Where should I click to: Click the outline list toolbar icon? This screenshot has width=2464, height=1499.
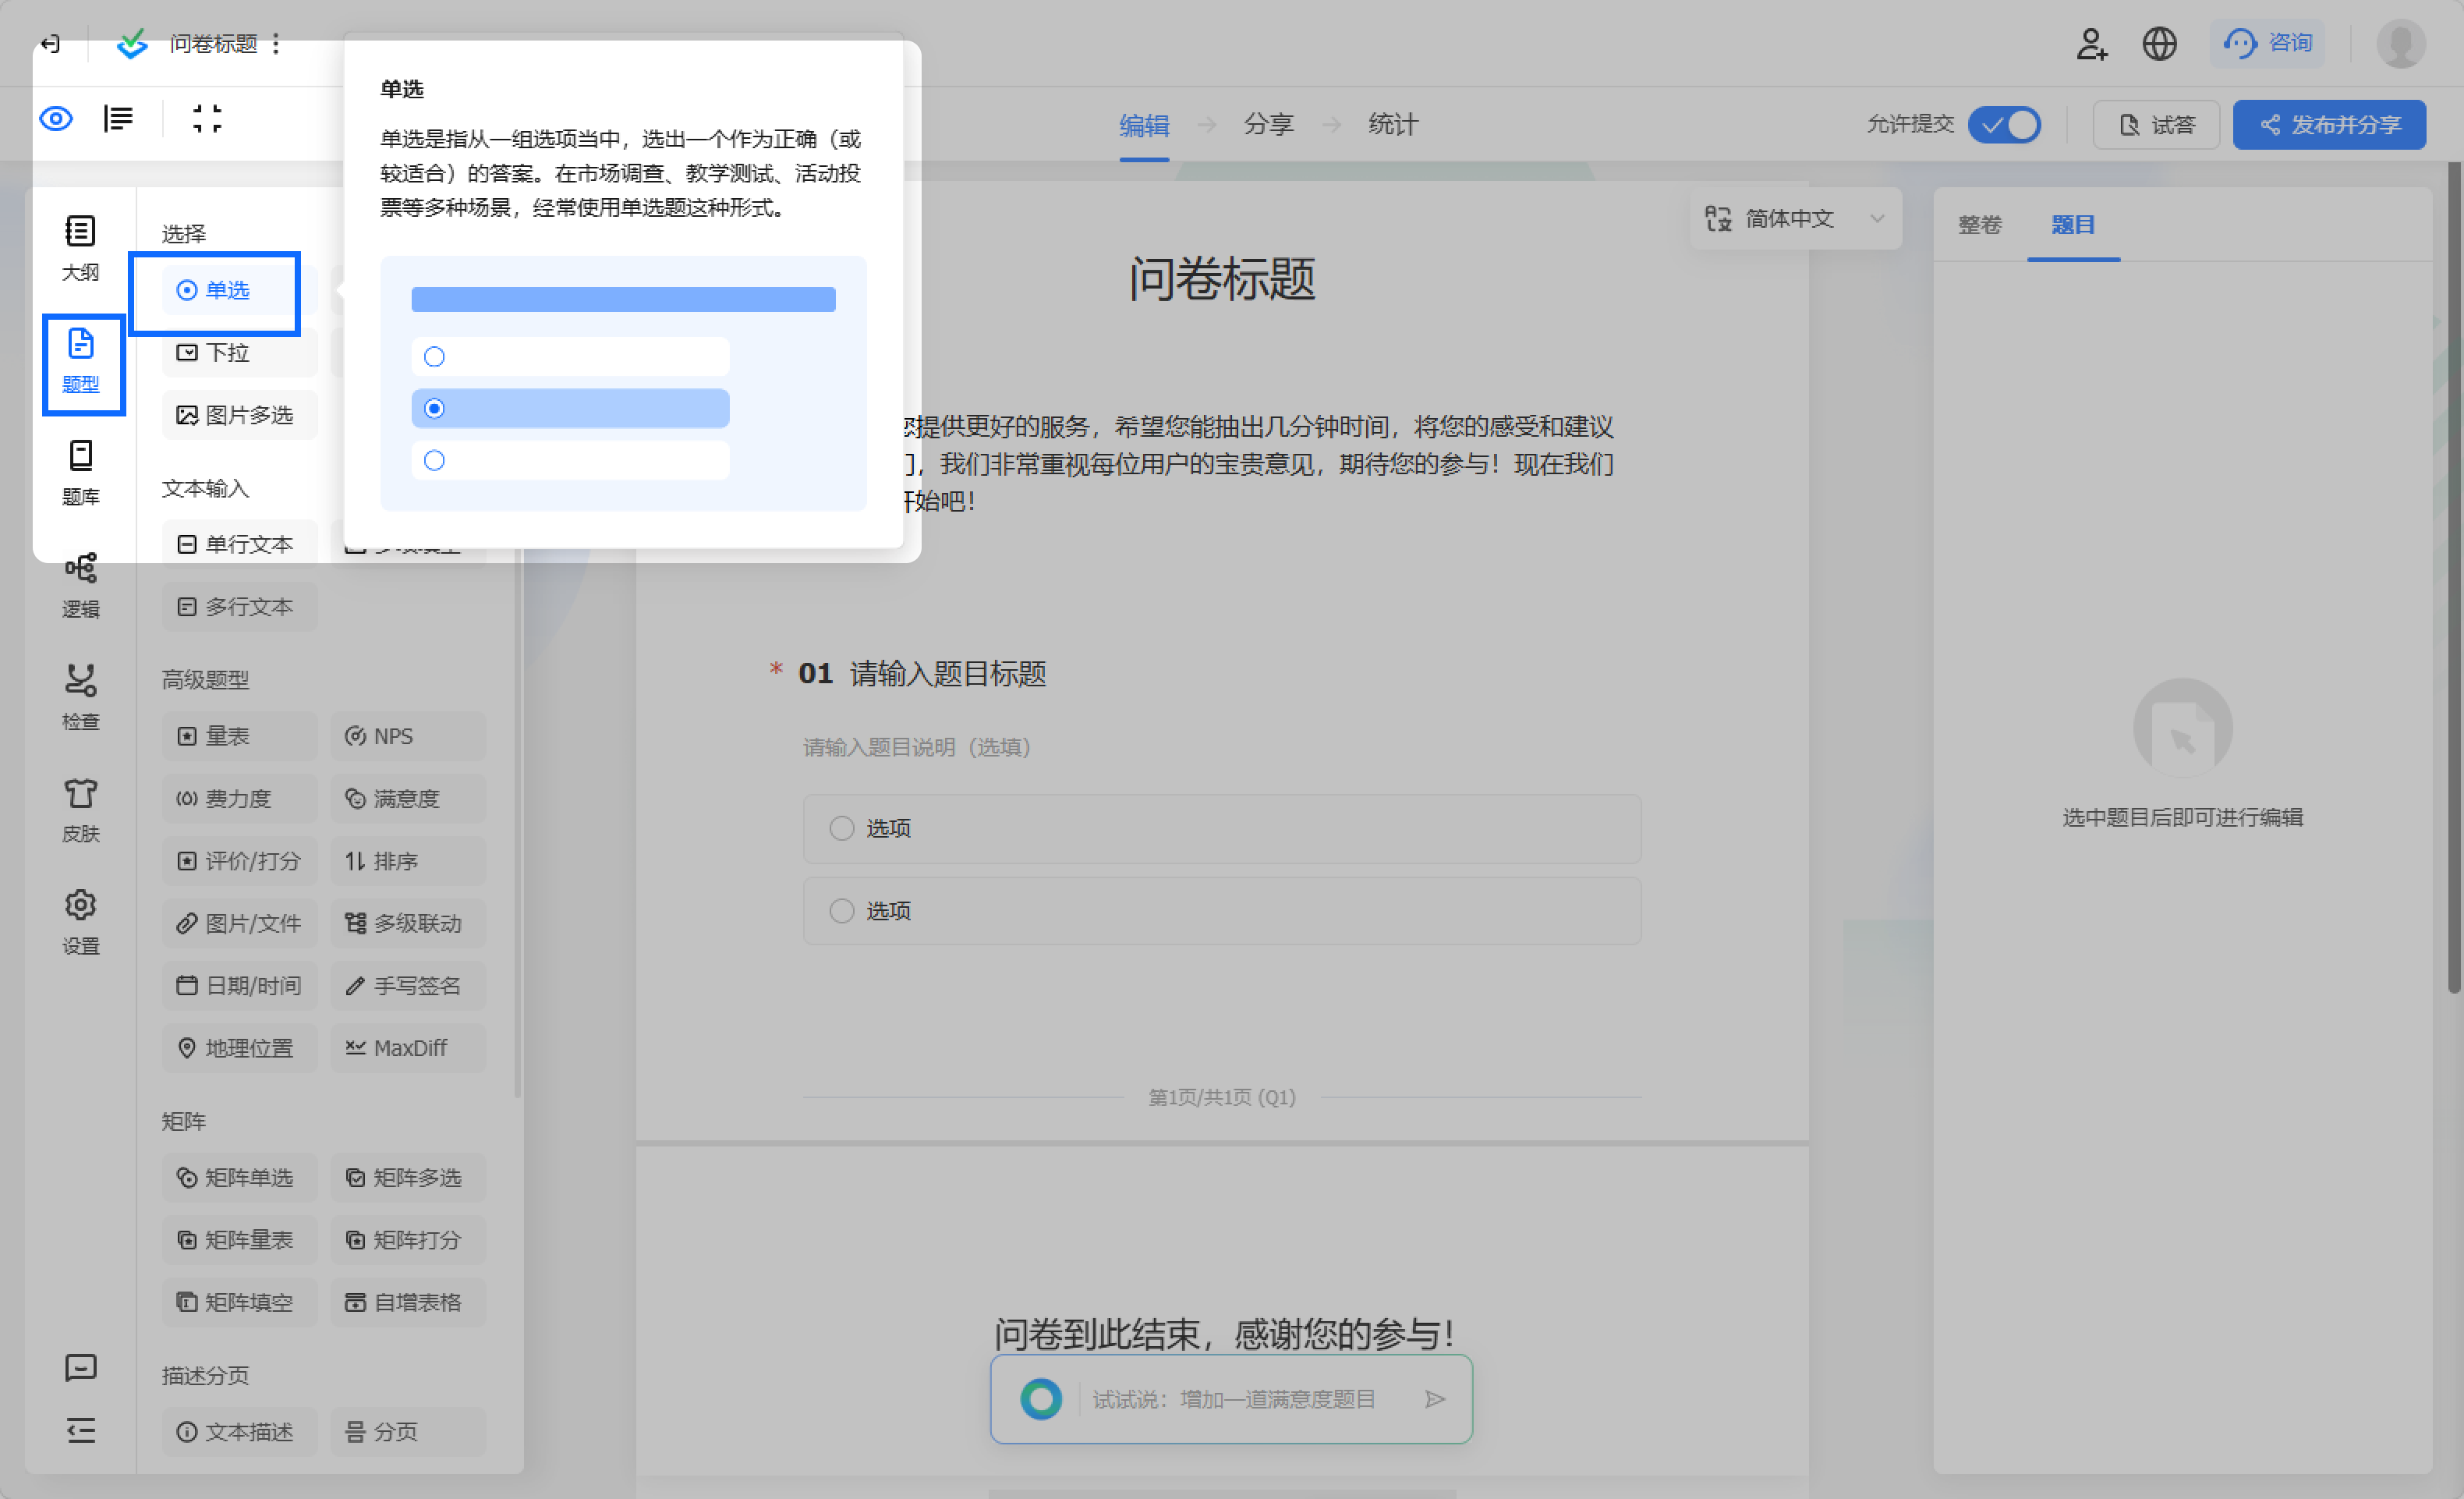[x=118, y=119]
